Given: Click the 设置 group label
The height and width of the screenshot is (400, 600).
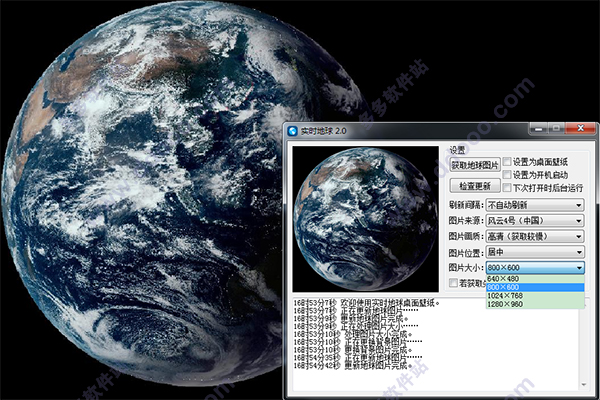Looking at the screenshot, I should tap(457, 150).
